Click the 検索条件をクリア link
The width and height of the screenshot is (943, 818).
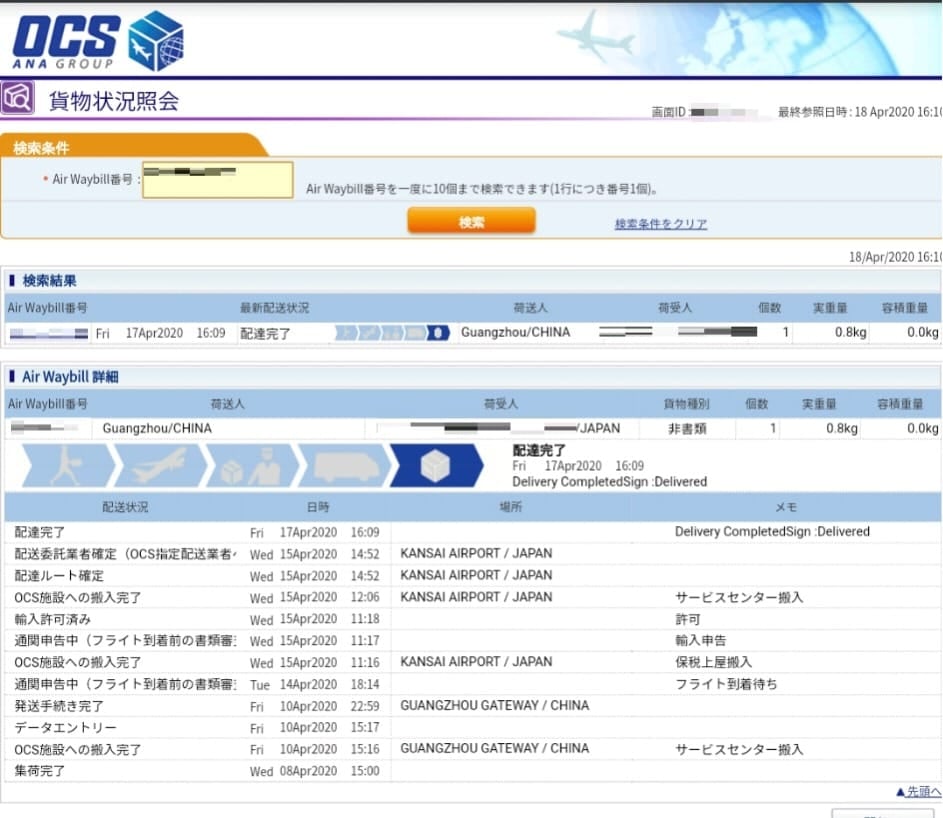[x=660, y=224]
